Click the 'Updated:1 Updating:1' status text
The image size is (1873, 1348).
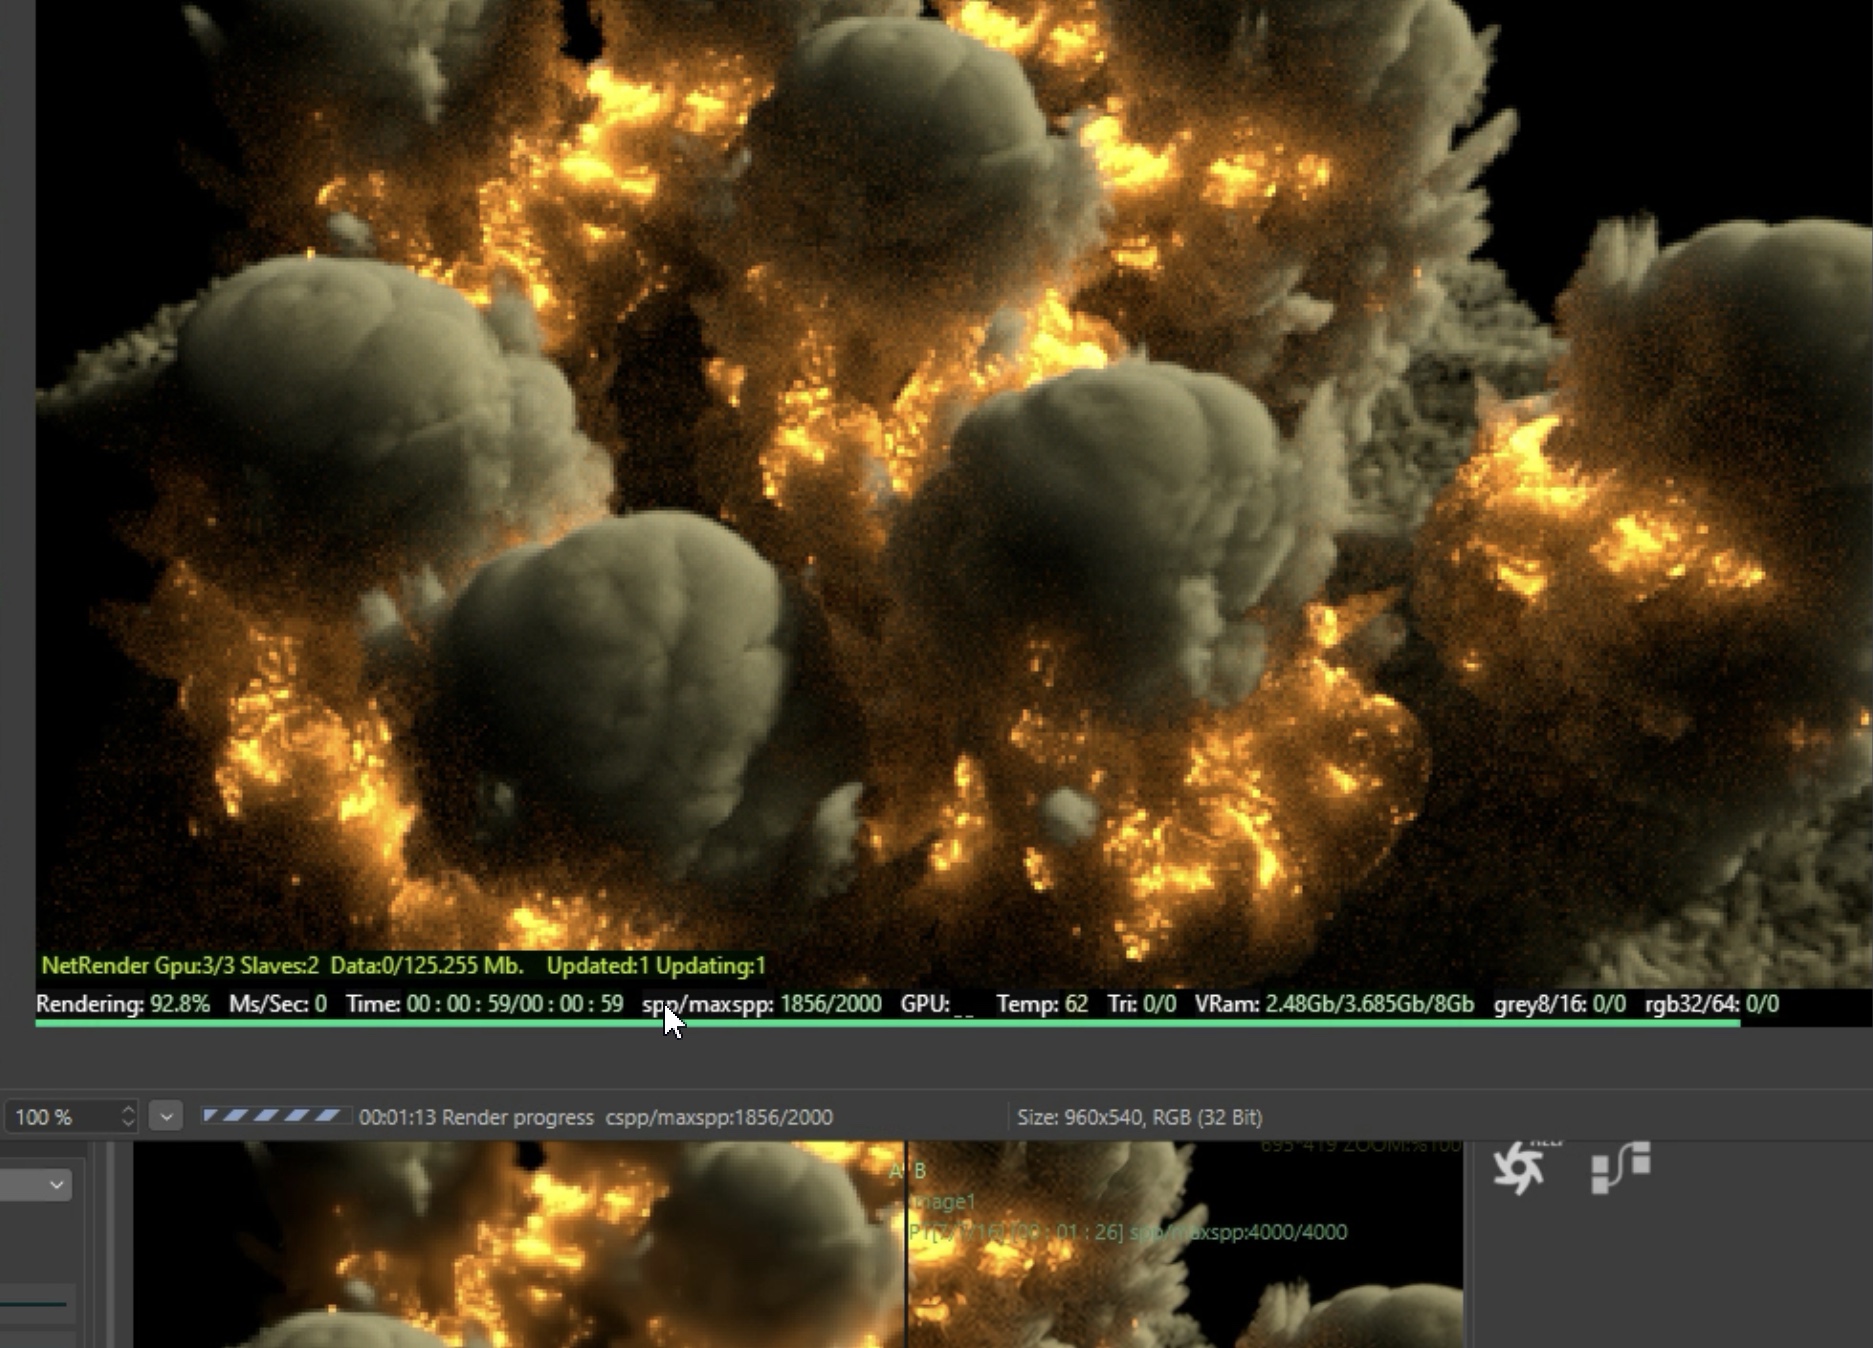656,966
